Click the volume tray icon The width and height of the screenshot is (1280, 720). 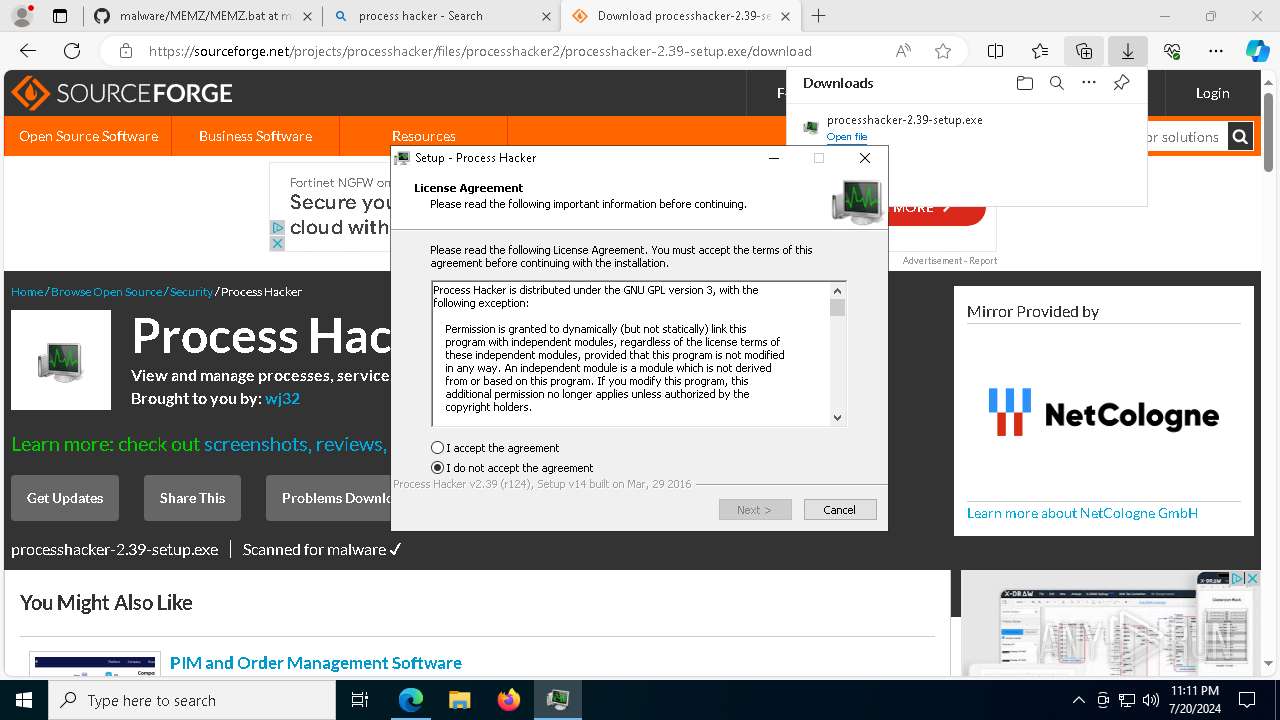coord(1151,701)
